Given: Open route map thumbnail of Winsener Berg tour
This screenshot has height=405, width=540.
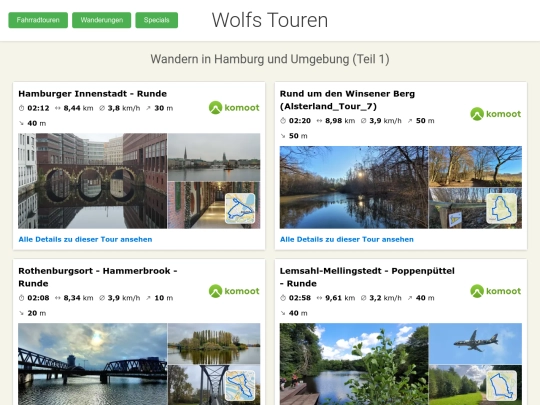Looking at the screenshot, I should (x=501, y=208).
